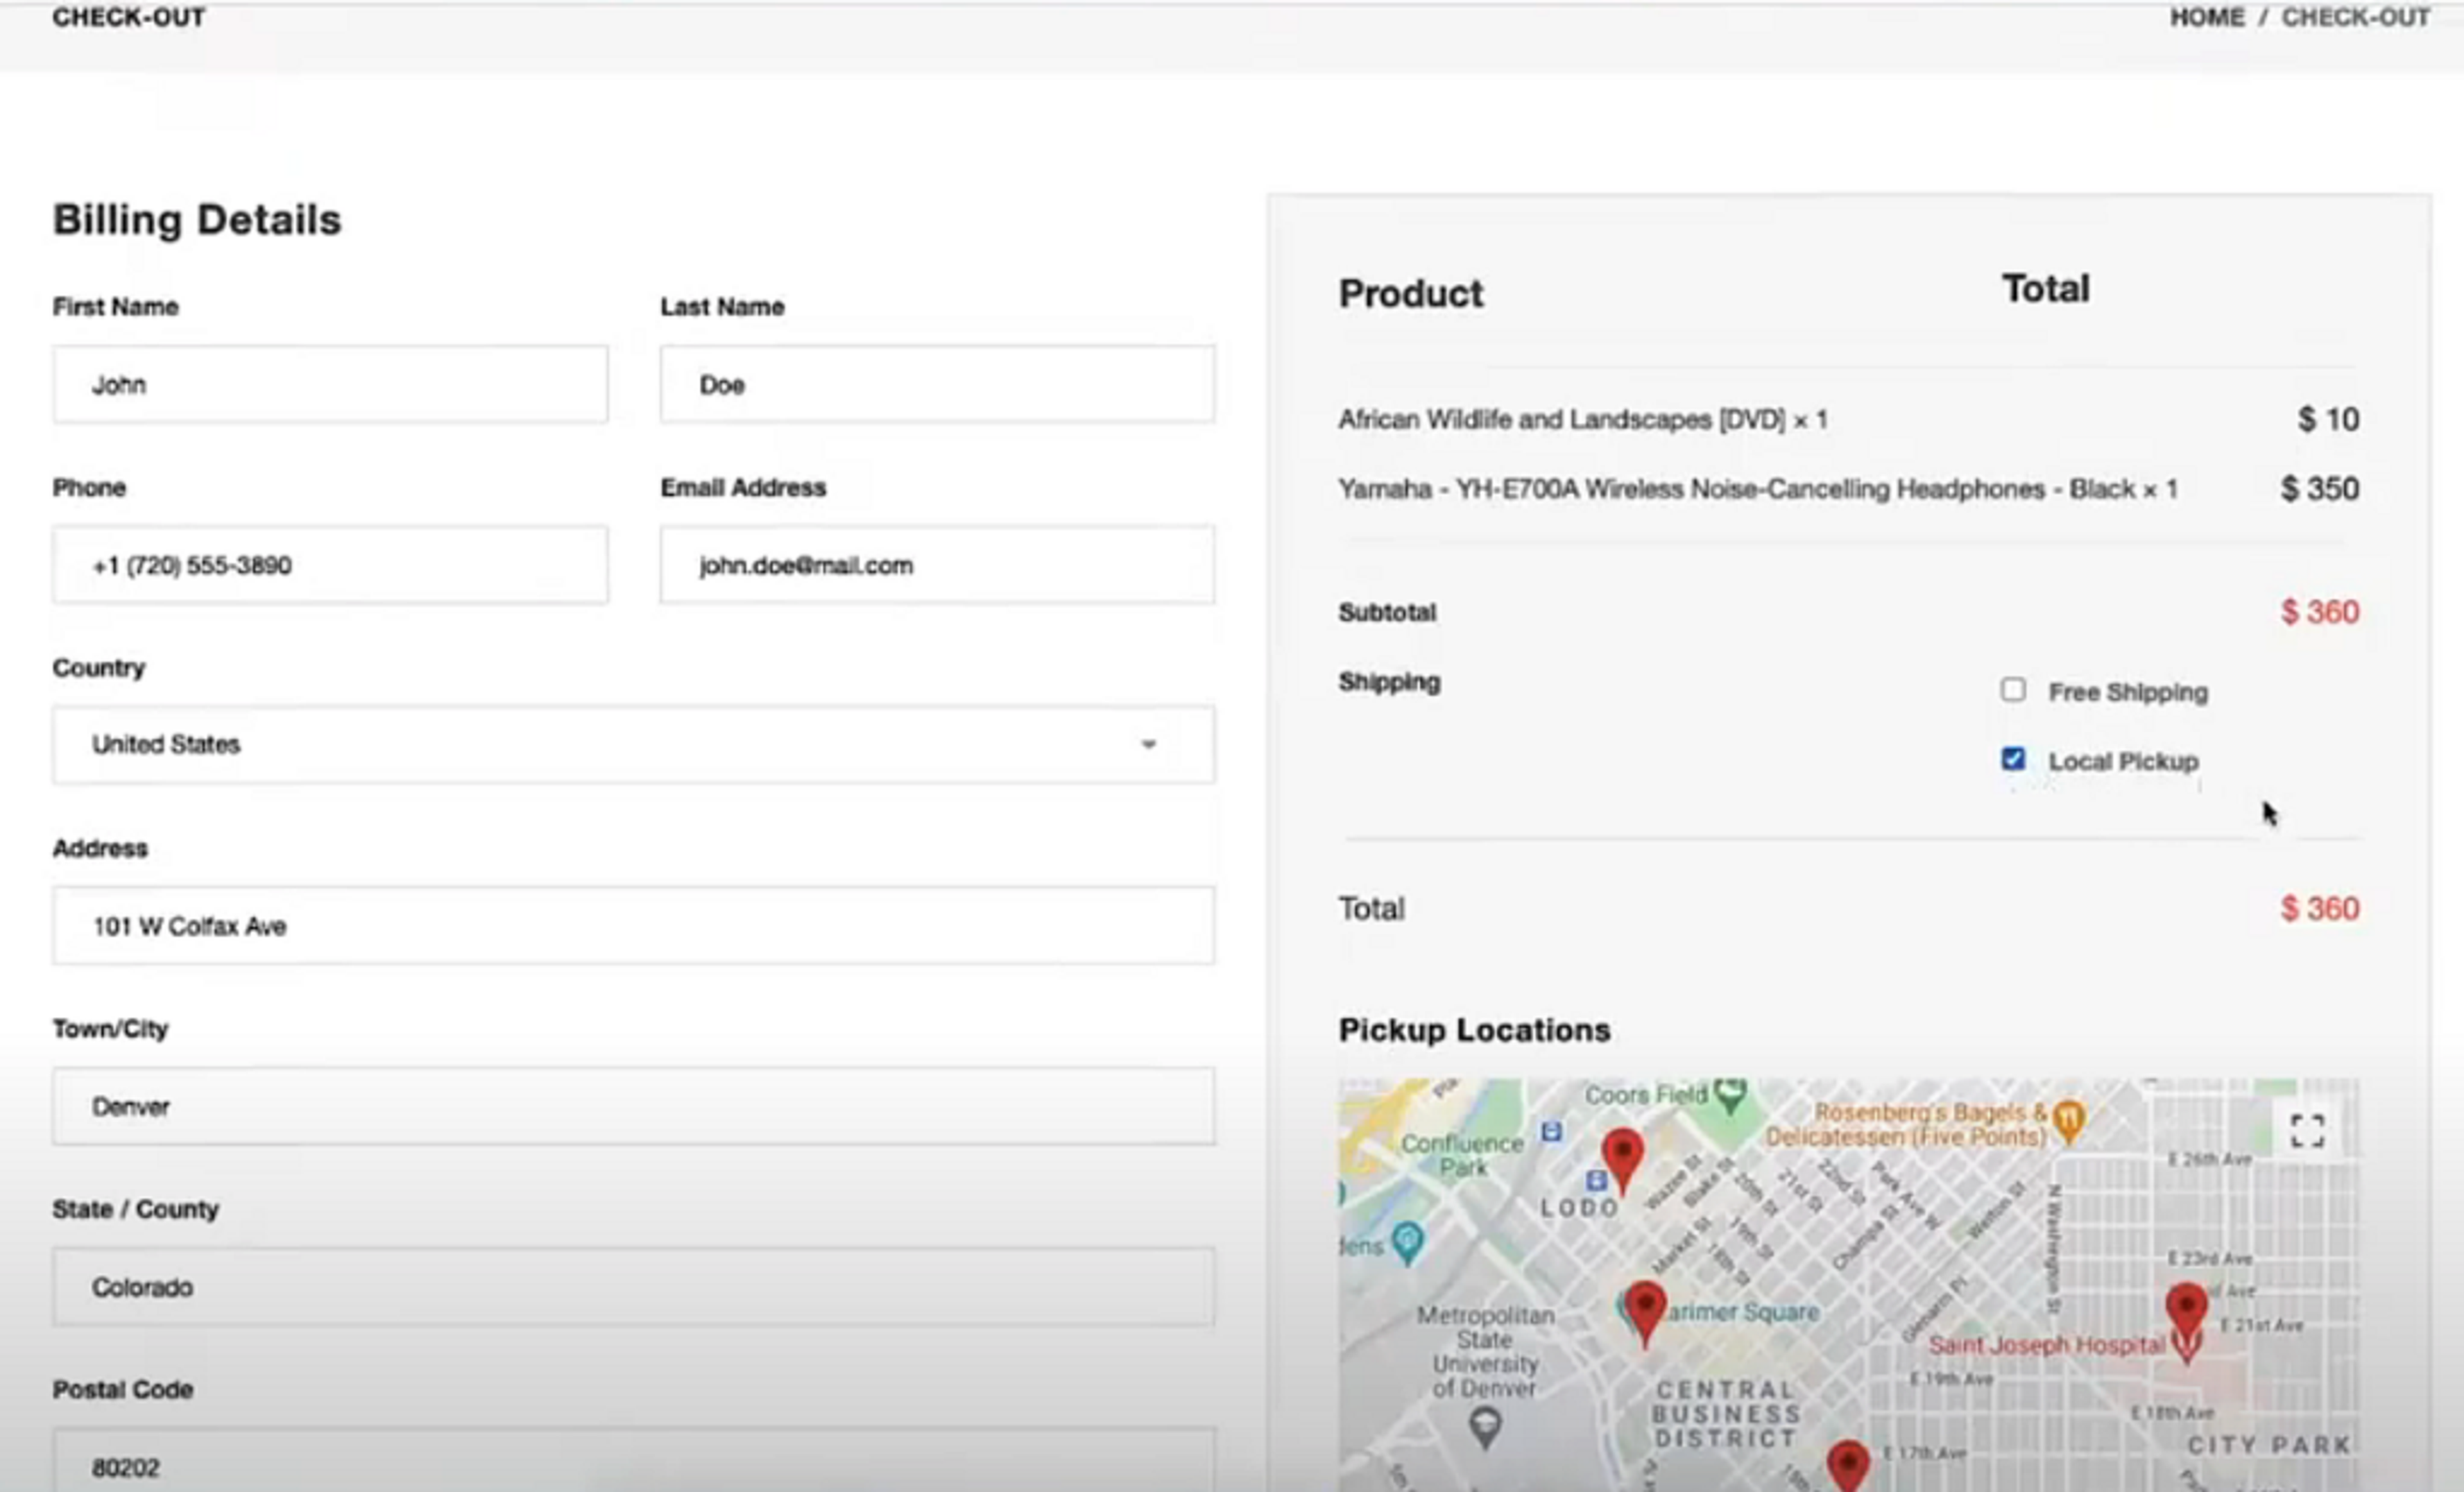The width and height of the screenshot is (2464, 1492).
Task: Click the Coors Field green map marker
Action: click(x=1730, y=1095)
